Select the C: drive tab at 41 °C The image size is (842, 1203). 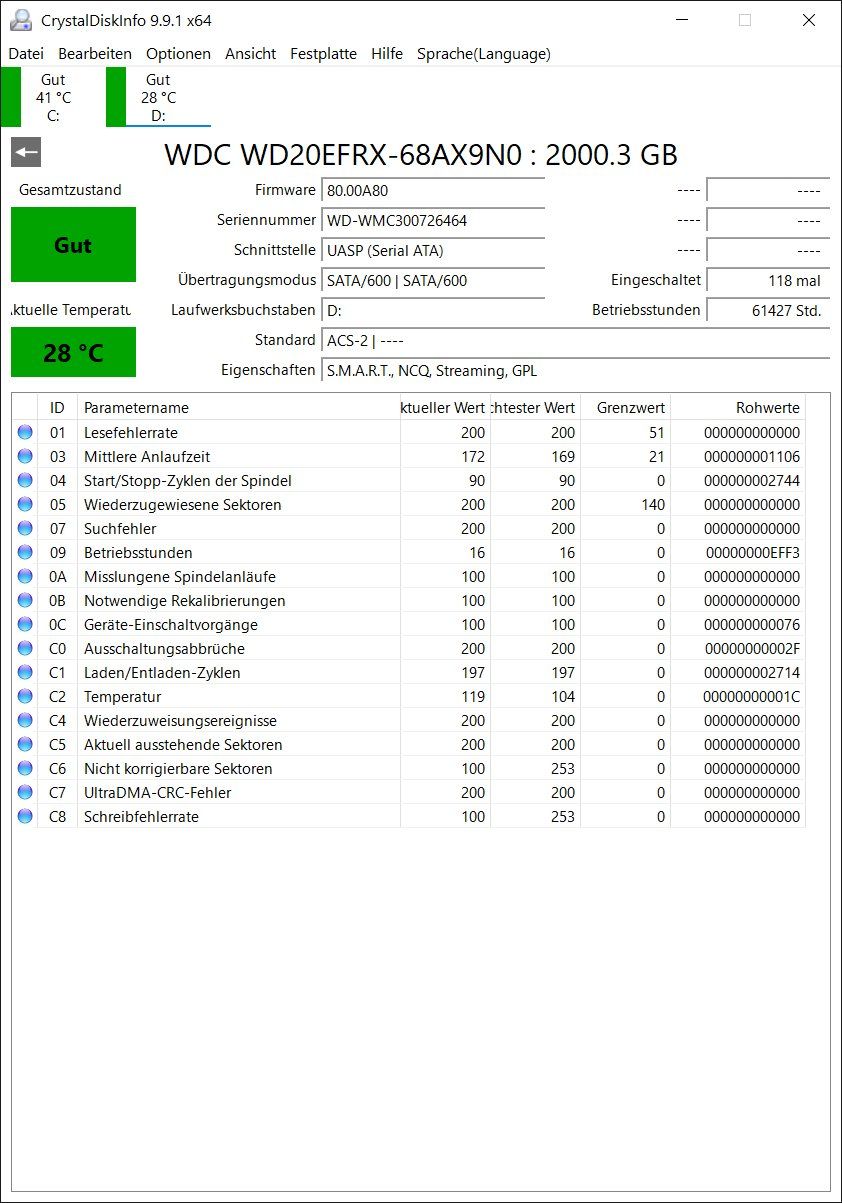coord(52,97)
